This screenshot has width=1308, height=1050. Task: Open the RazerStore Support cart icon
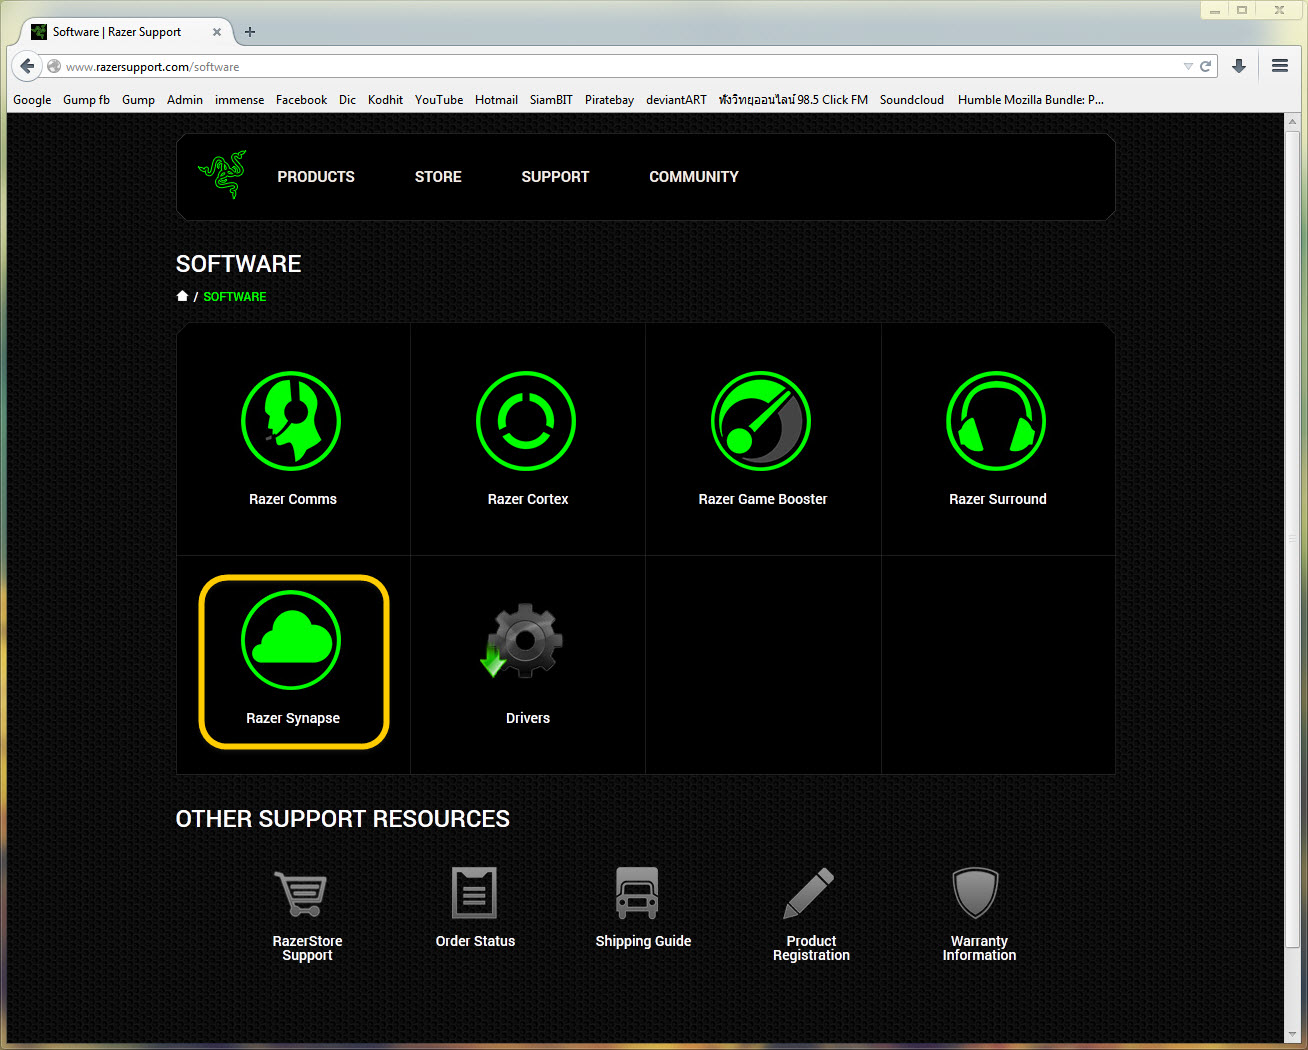coord(301,893)
